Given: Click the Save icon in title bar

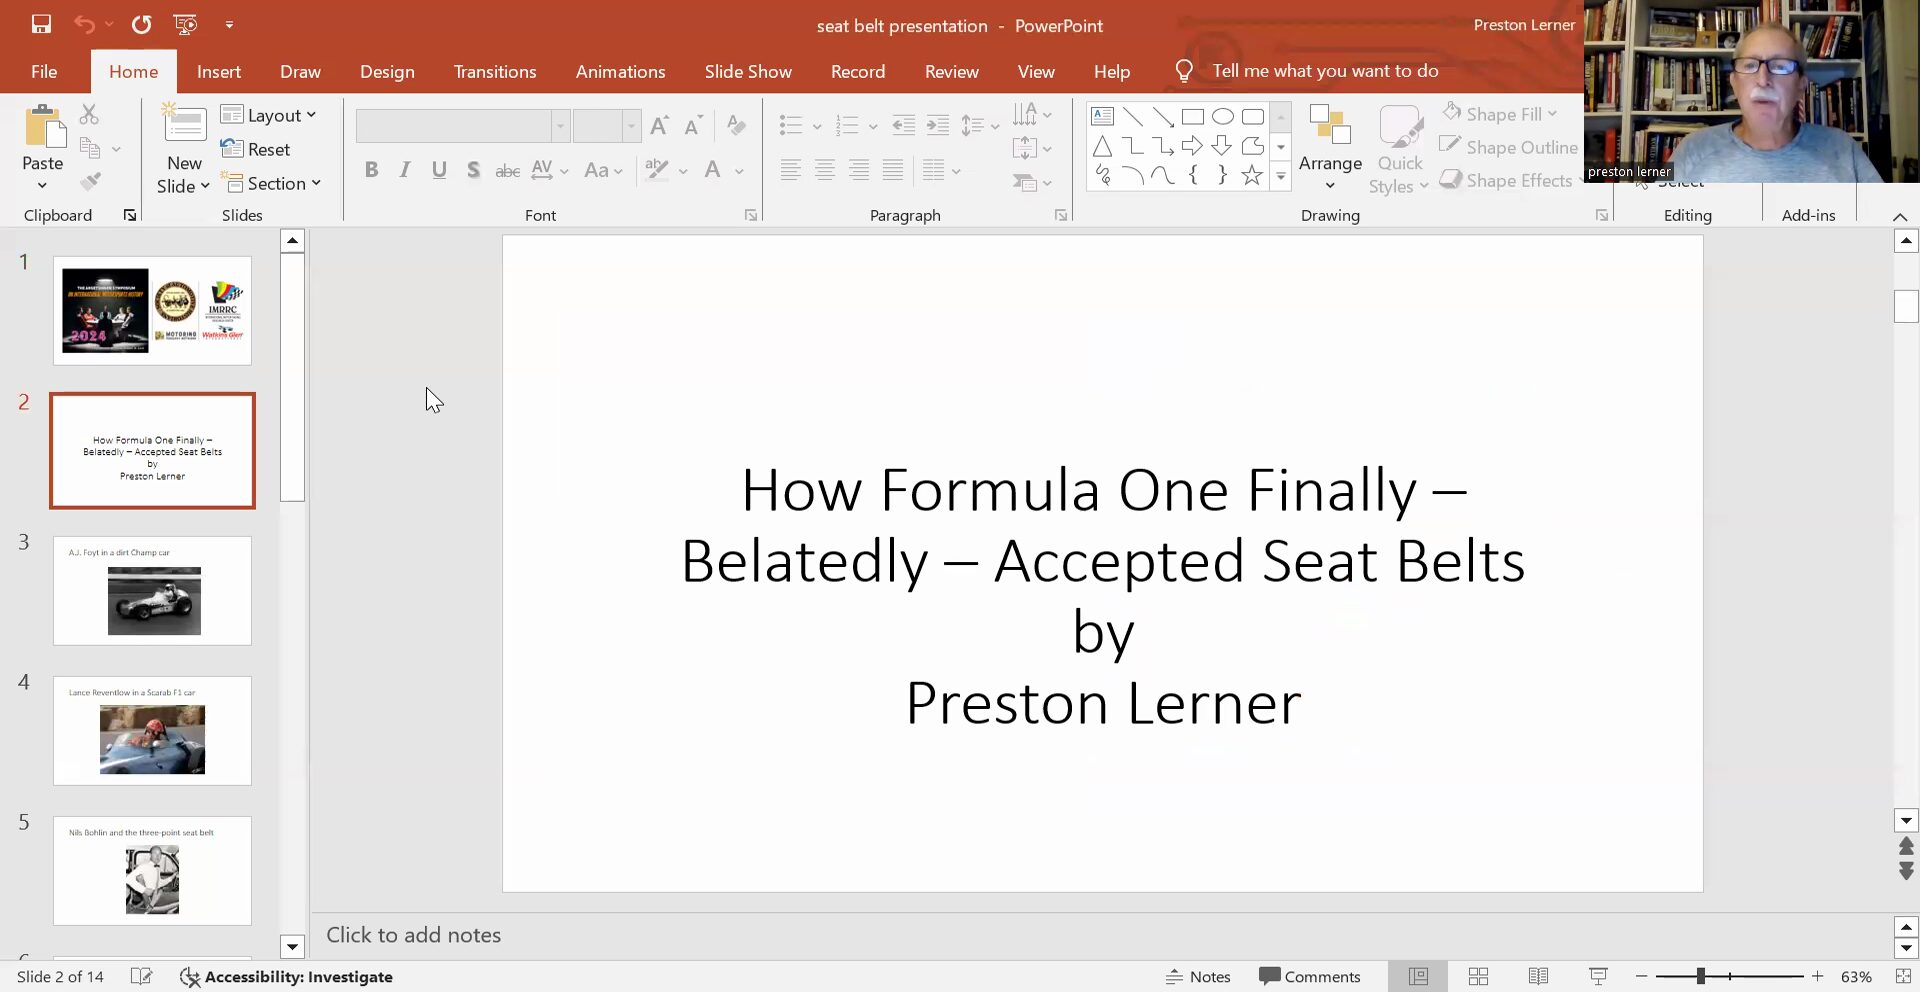Looking at the screenshot, I should click(x=41, y=25).
